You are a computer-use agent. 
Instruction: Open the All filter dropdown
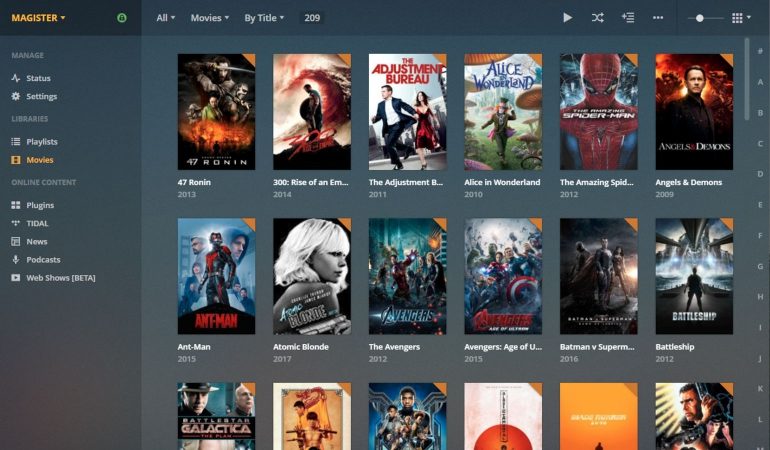[x=165, y=18]
